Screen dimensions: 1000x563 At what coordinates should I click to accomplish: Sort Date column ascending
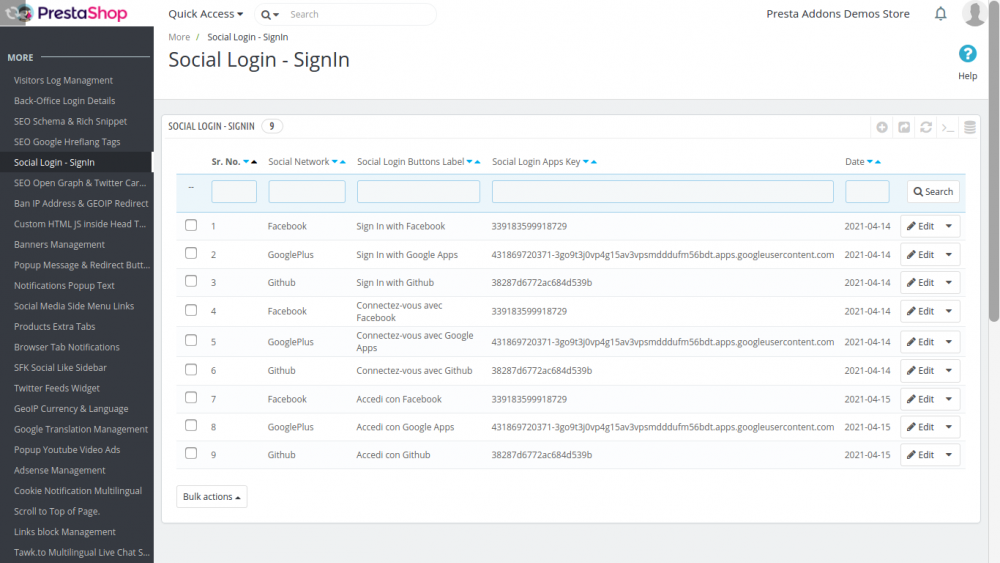(878, 162)
